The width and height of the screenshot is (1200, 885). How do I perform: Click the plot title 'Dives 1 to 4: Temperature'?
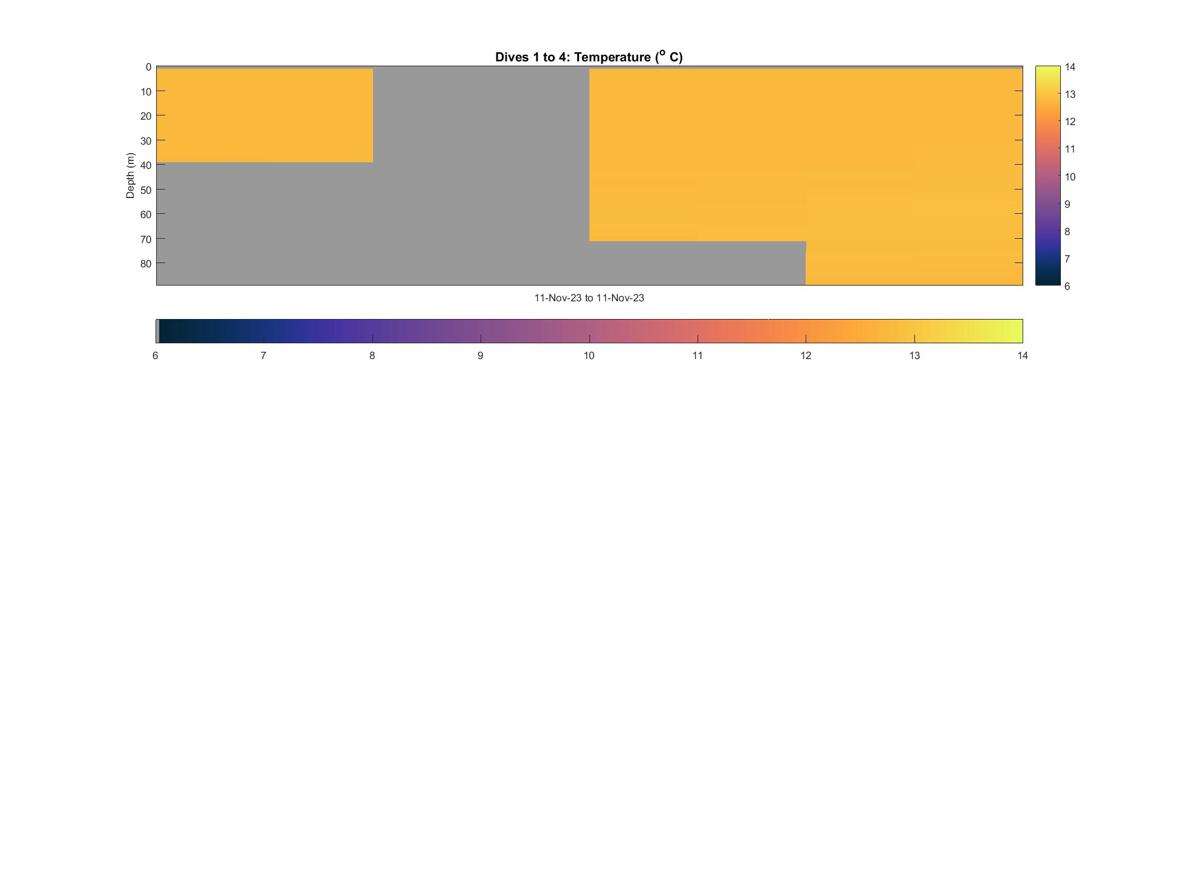pyautogui.click(x=589, y=57)
